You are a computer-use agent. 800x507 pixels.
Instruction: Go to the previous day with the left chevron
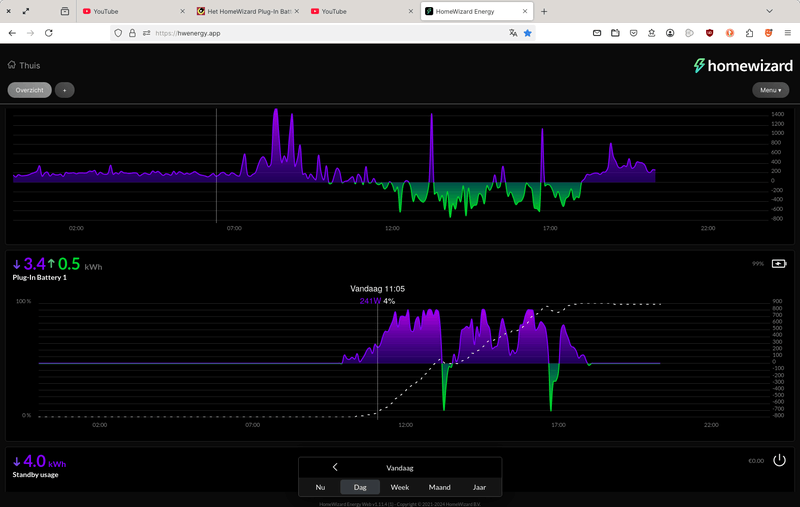pyautogui.click(x=335, y=467)
